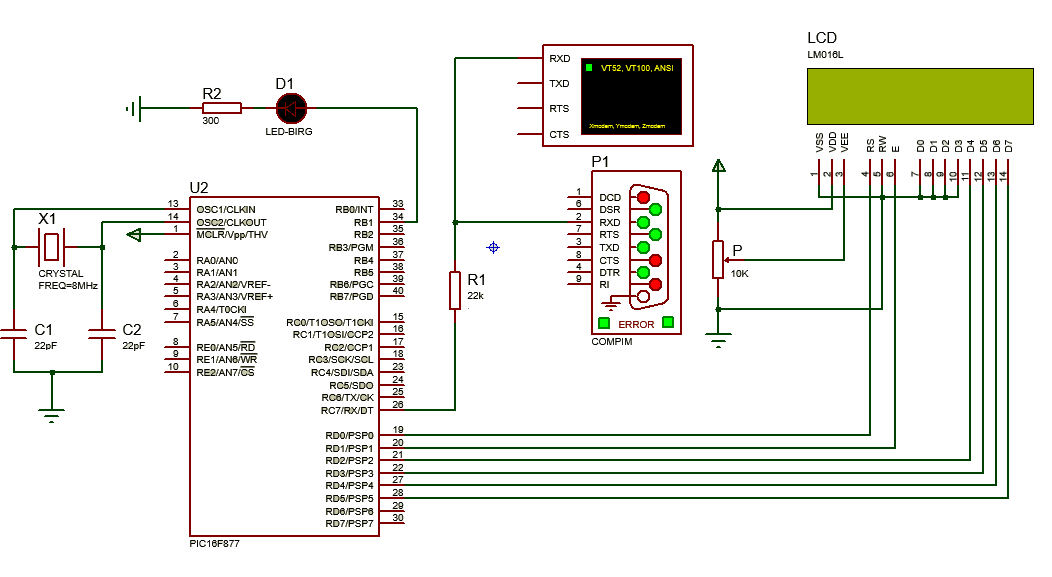The width and height of the screenshot is (1052, 577).
Task: Click the power arrow terminal above the potentiometer
Action: click(x=719, y=166)
